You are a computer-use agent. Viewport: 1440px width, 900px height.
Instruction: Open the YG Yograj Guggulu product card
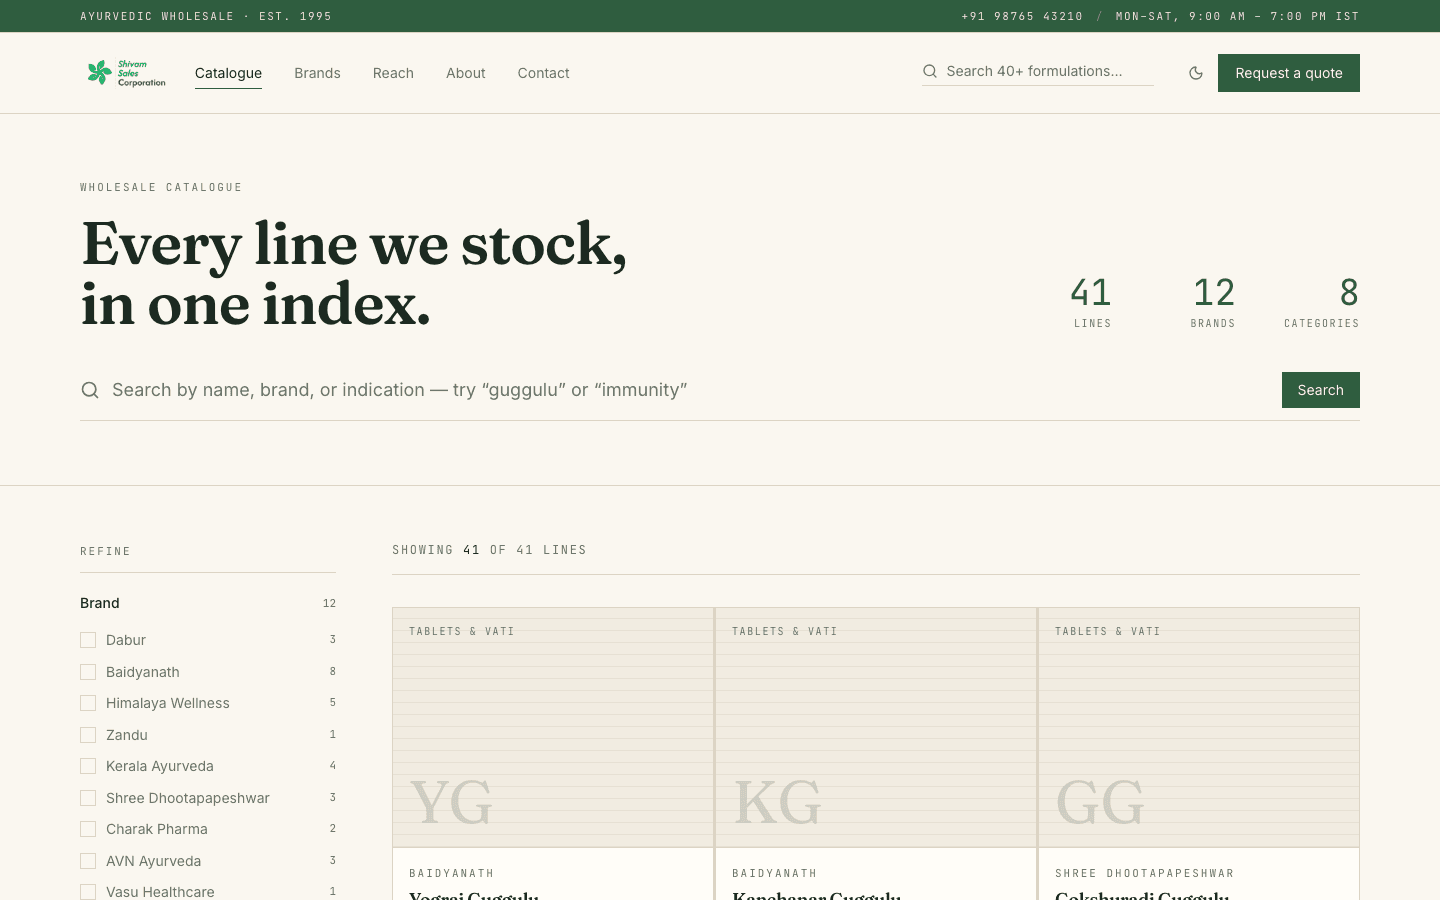coord(553,754)
